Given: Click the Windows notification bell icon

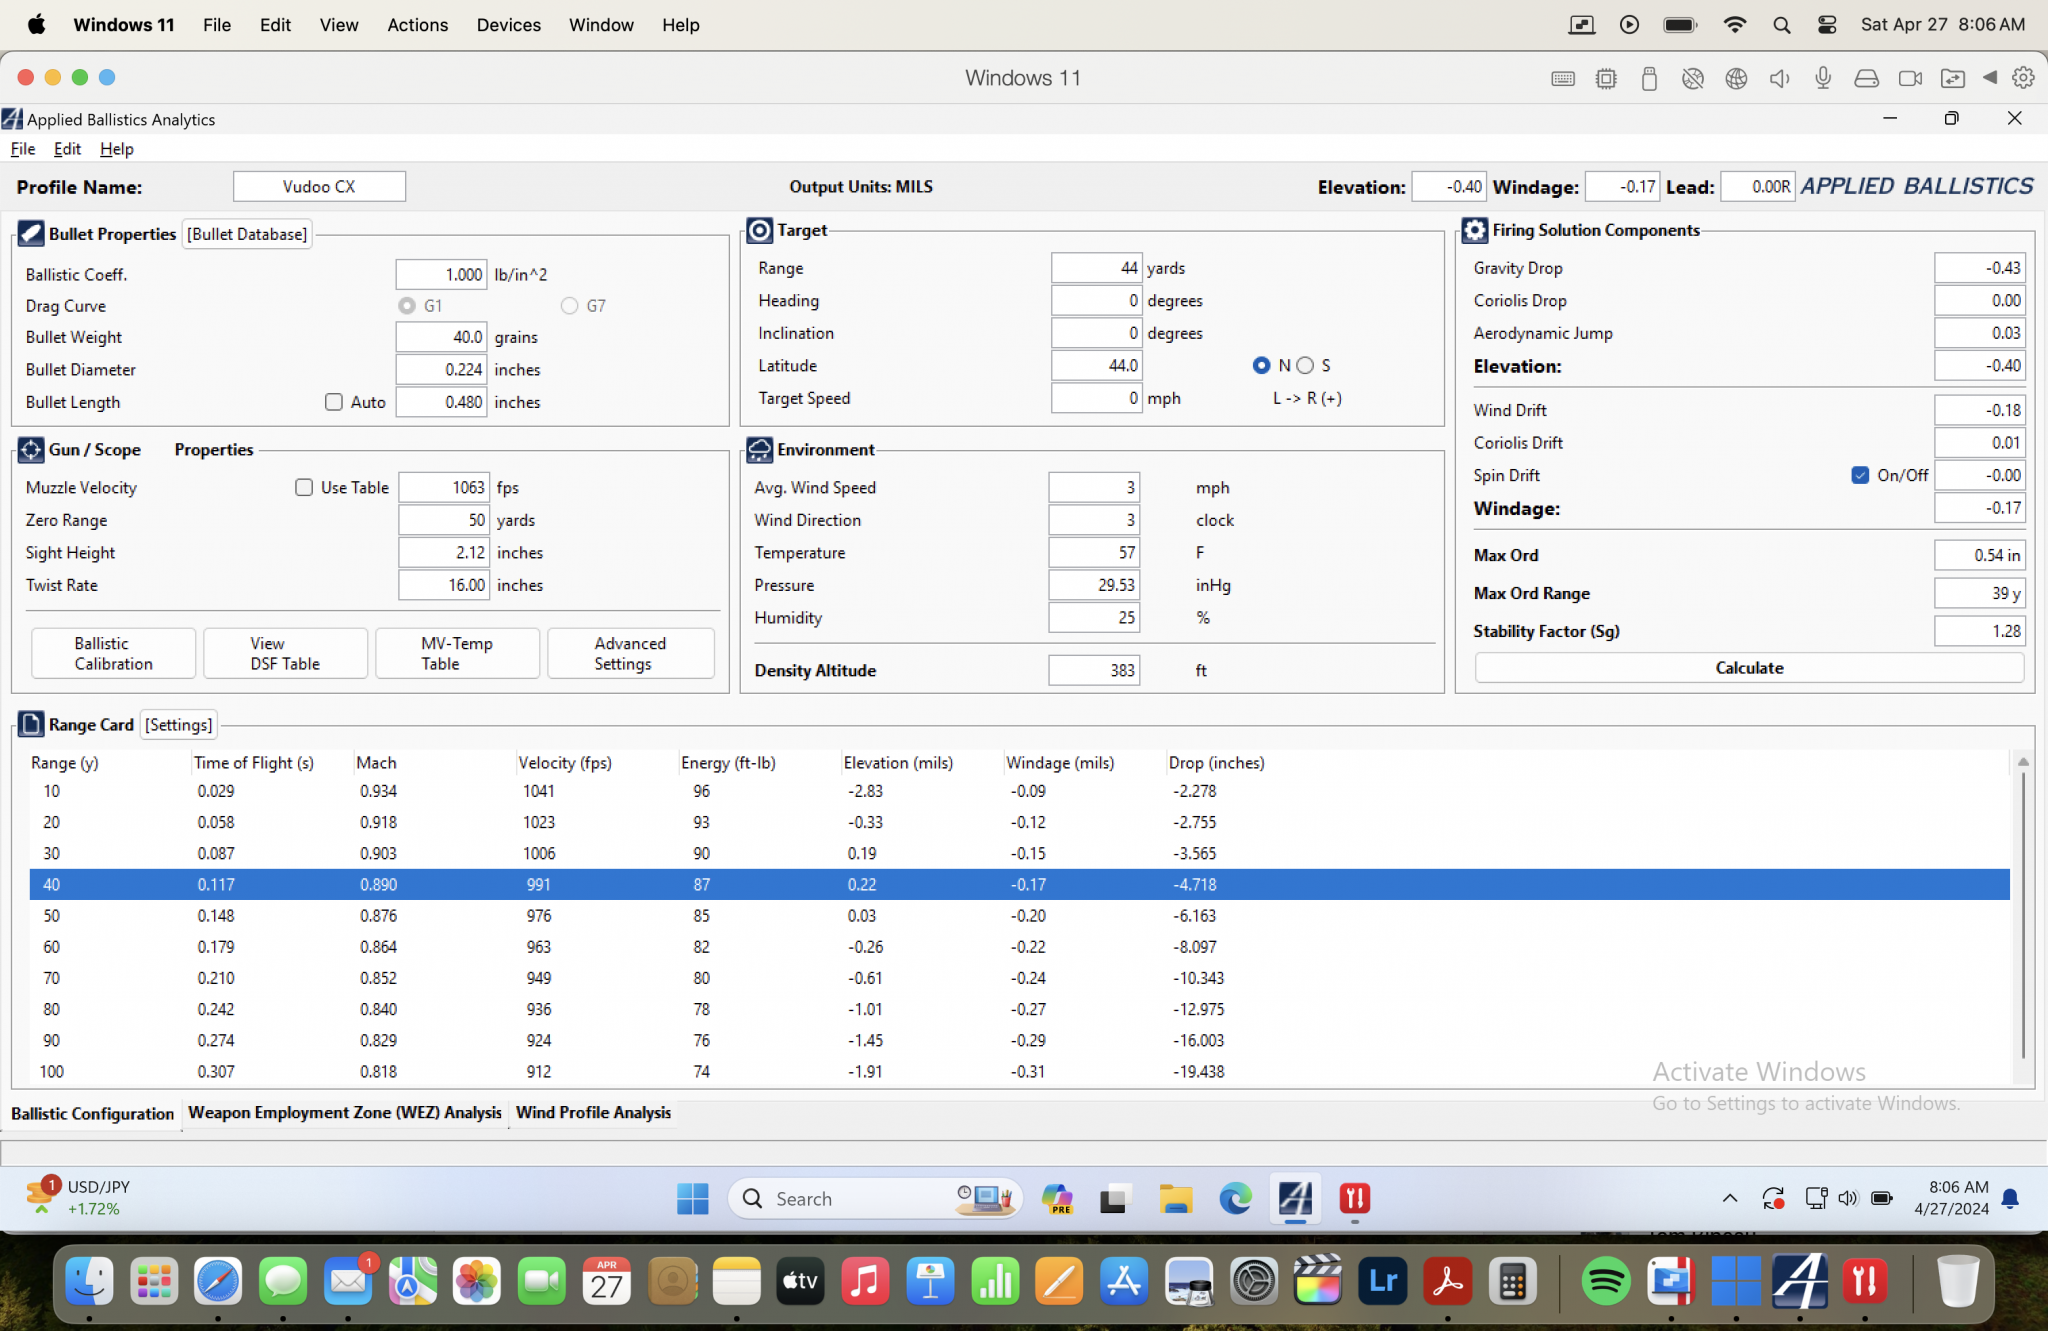Looking at the screenshot, I should 2010,1198.
